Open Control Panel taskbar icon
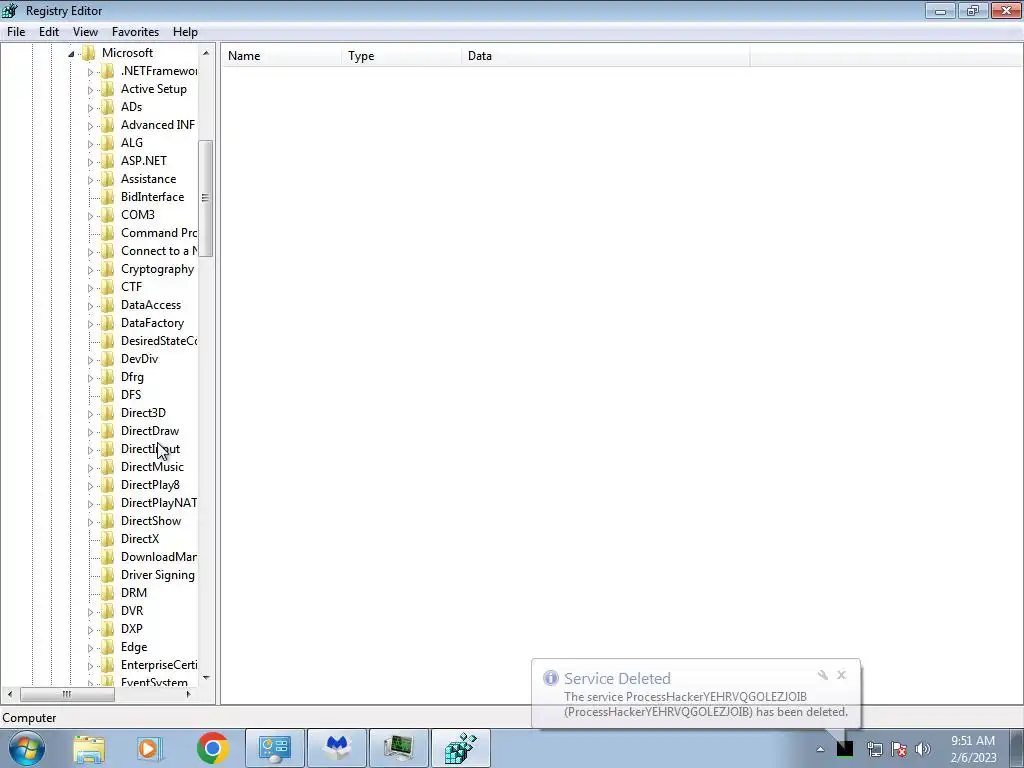The image size is (1024, 768). pyautogui.click(x=275, y=748)
